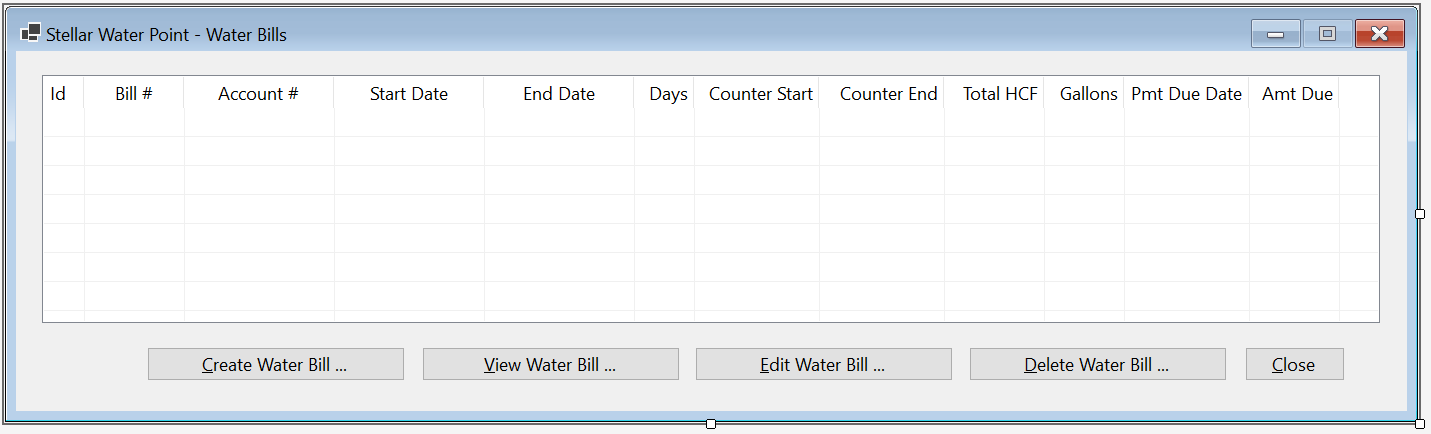
Task: Click the Close button at bottom
Action: (1295, 364)
